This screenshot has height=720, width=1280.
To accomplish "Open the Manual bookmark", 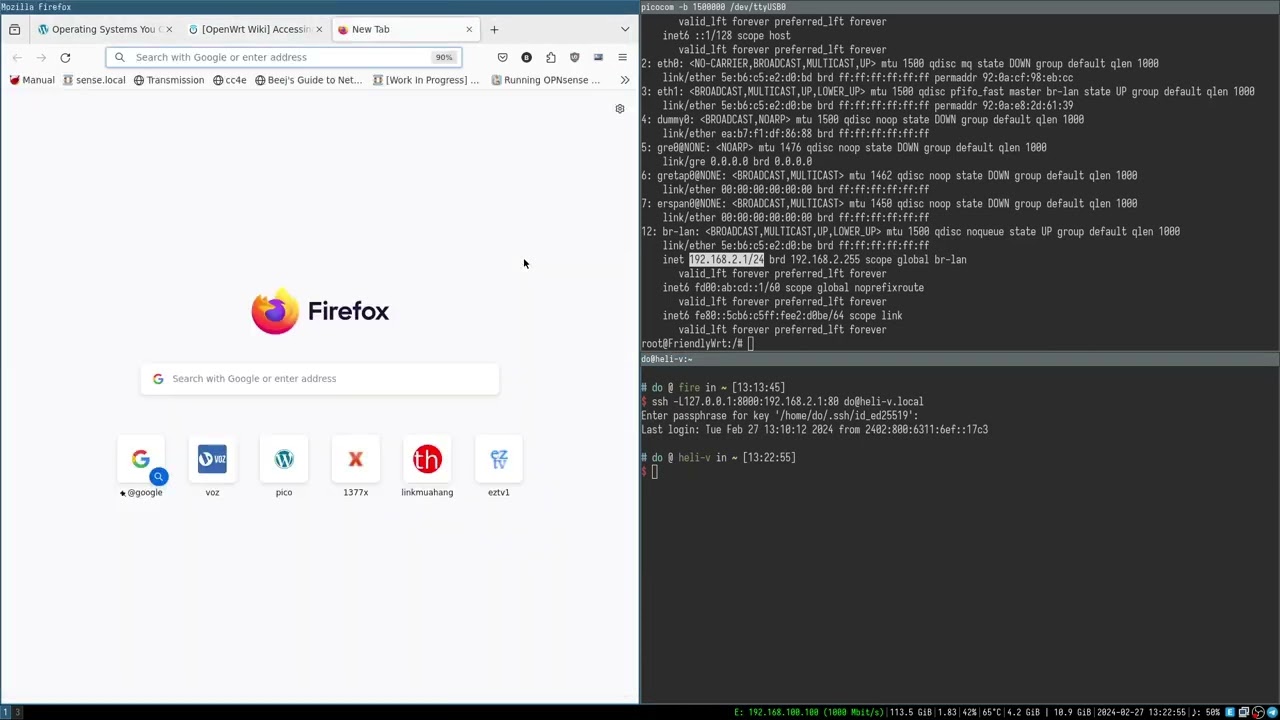I will [32, 80].
